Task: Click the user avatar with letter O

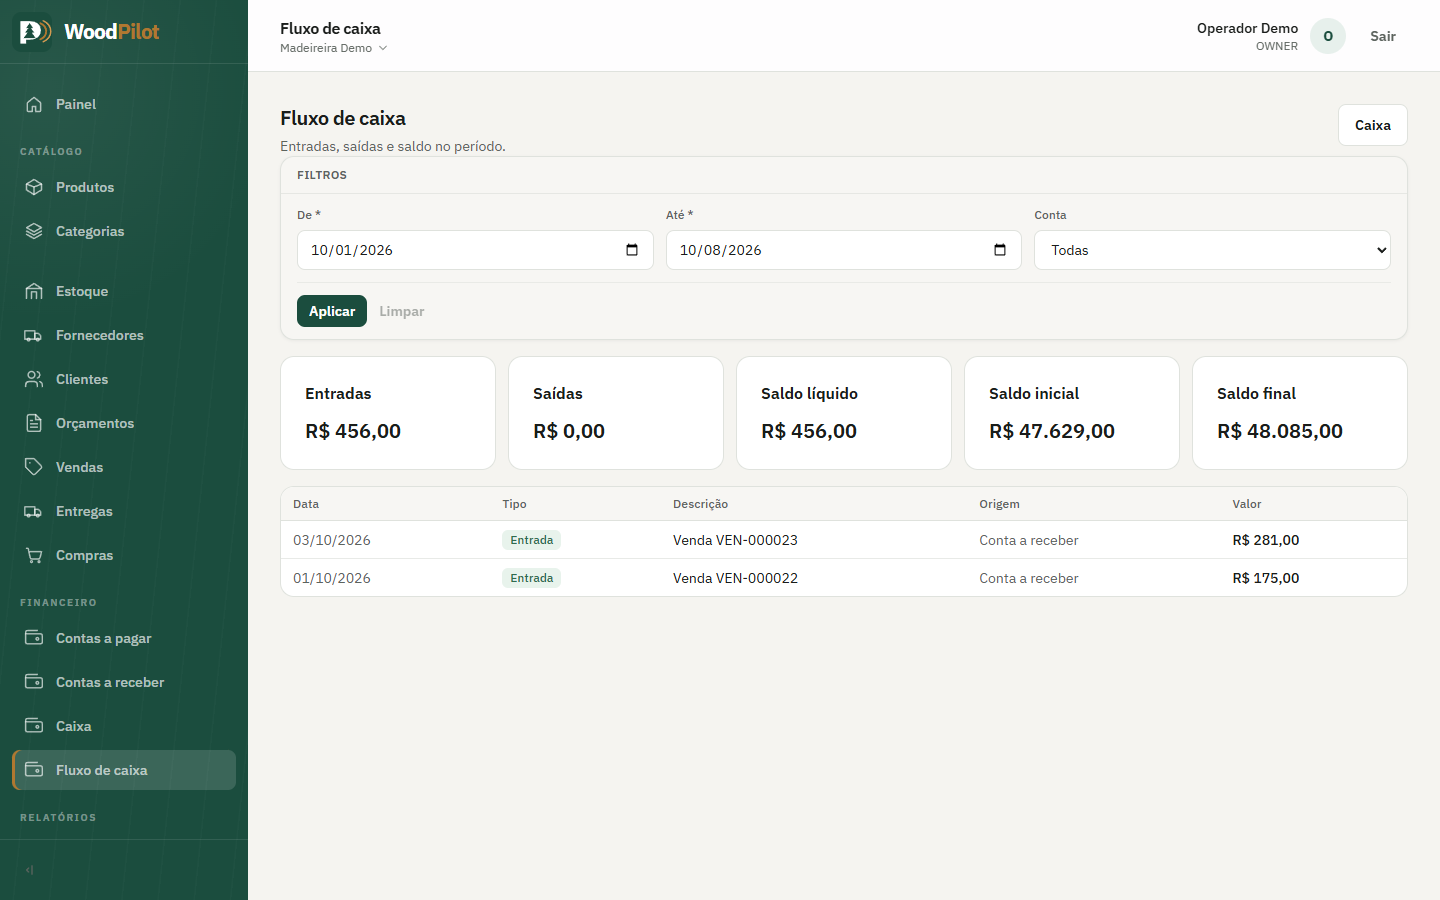Action: [x=1328, y=36]
